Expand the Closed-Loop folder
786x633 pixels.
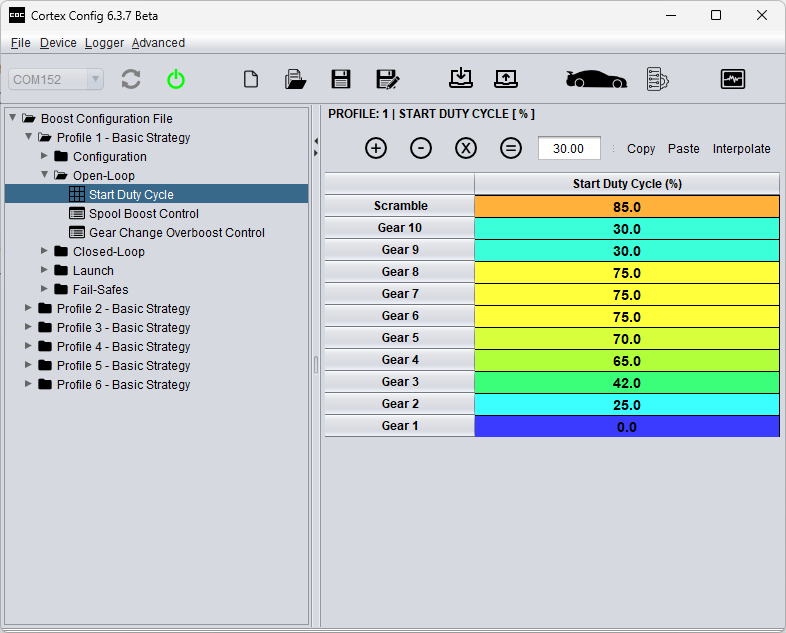[x=45, y=251]
